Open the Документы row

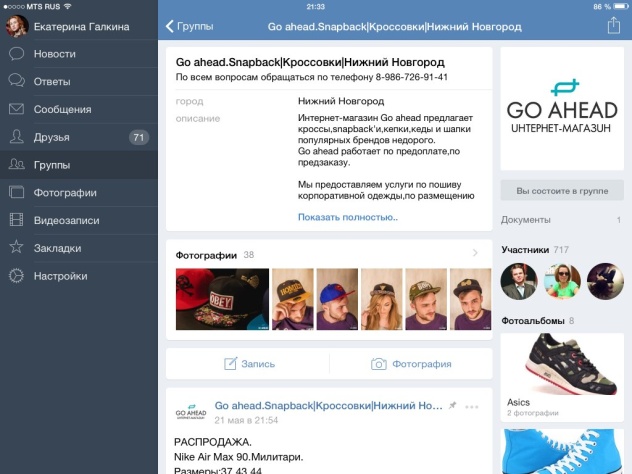point(562,220)
